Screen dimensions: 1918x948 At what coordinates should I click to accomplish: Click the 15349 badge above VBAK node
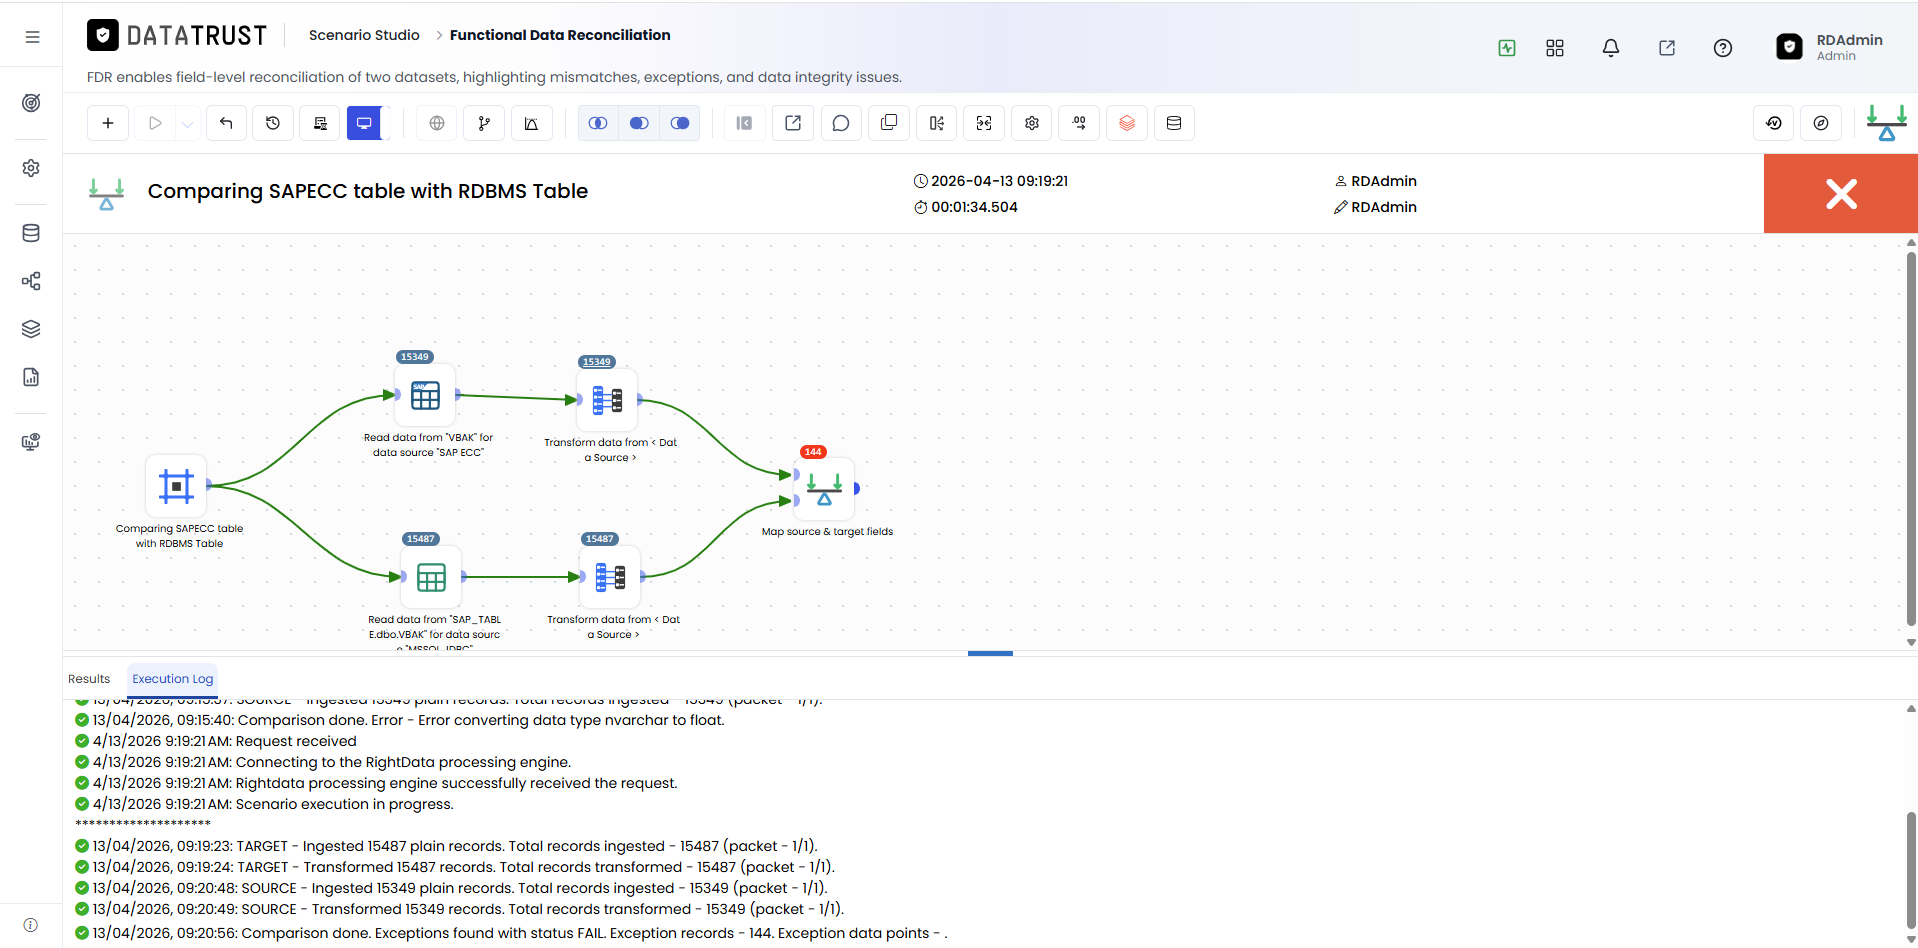coord(415,357)
